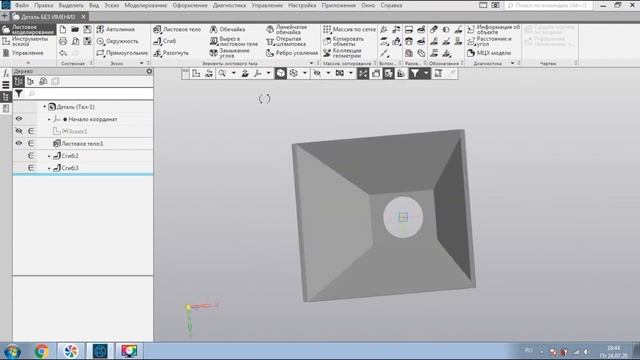This screenshot has width=640, height=360.
Task: Select the Инструменты эскиза toolset
Action: (26, 41)
